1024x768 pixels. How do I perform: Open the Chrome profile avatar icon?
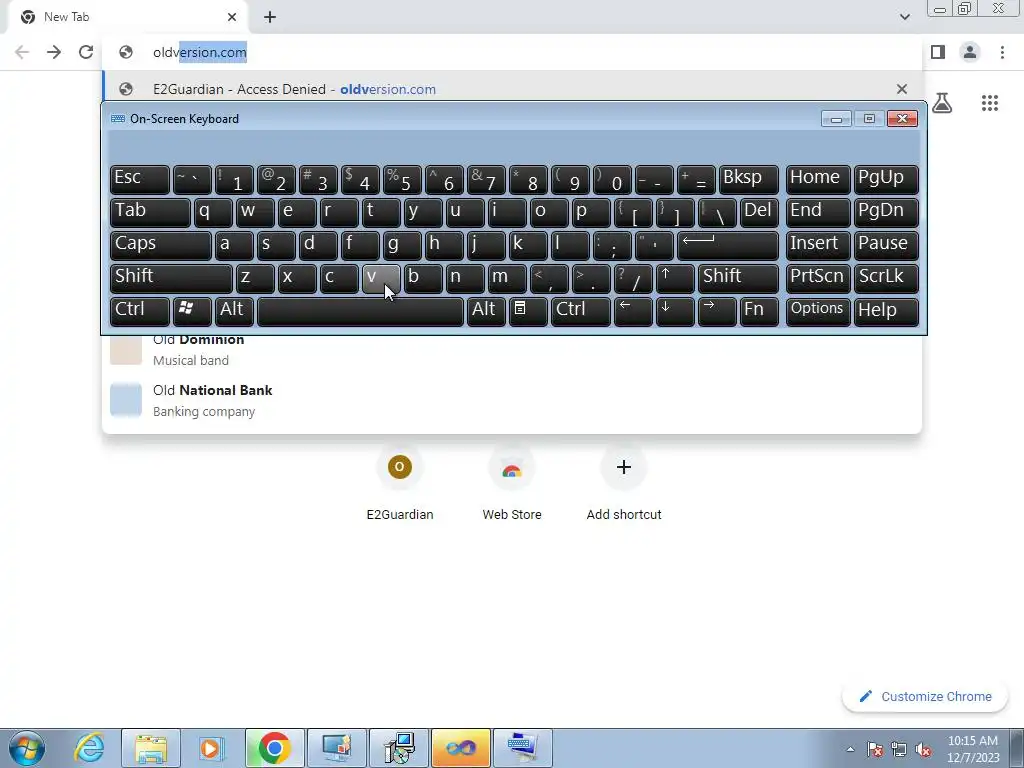coord(970,52)
